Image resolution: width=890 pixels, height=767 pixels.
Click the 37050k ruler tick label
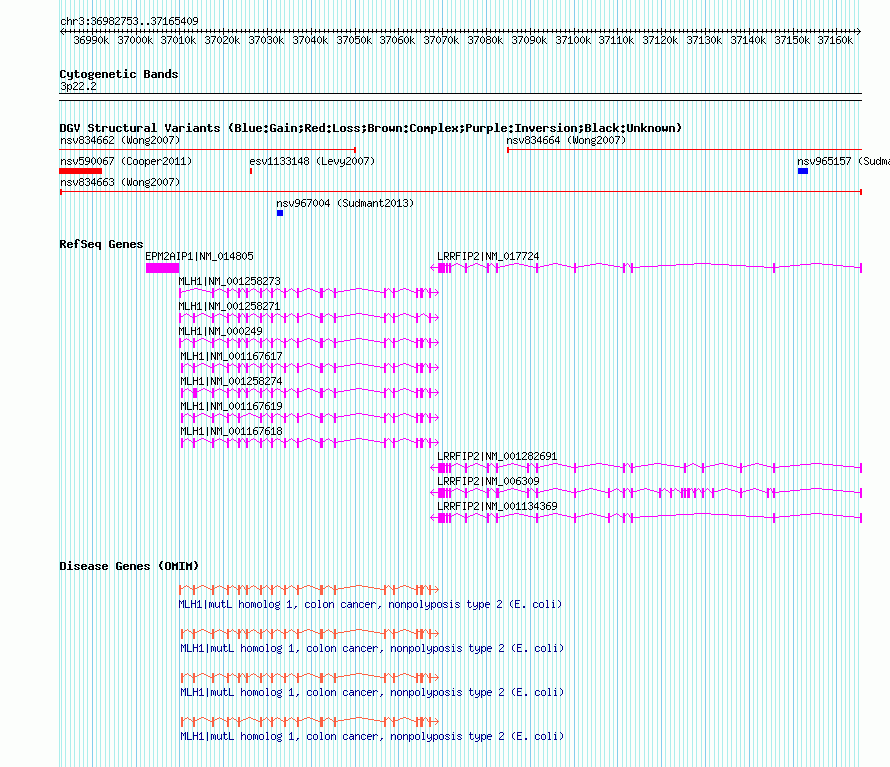pos(354,40)
